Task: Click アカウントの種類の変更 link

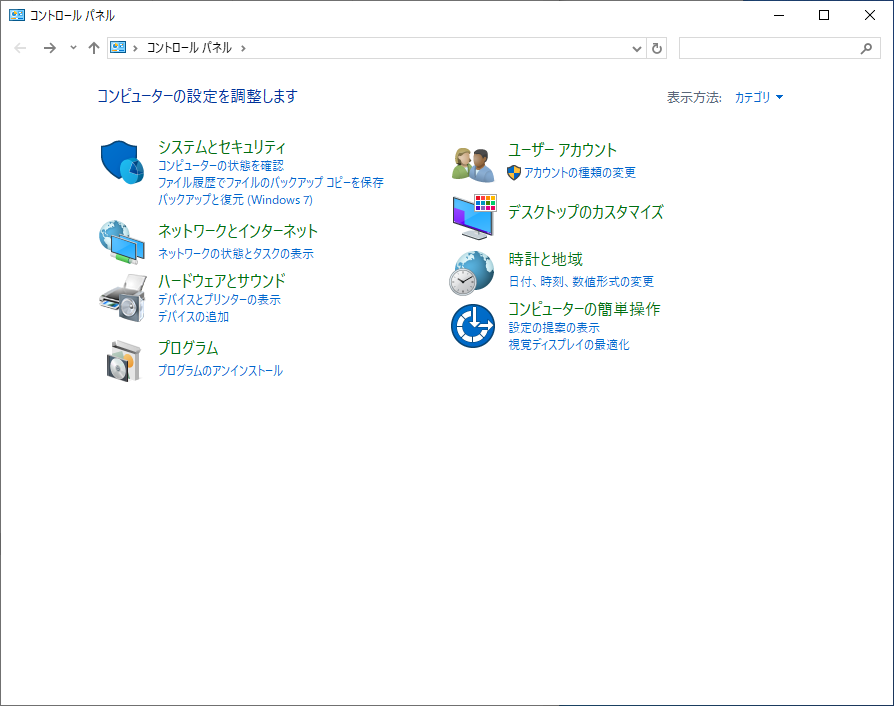Action: (580, 173)
